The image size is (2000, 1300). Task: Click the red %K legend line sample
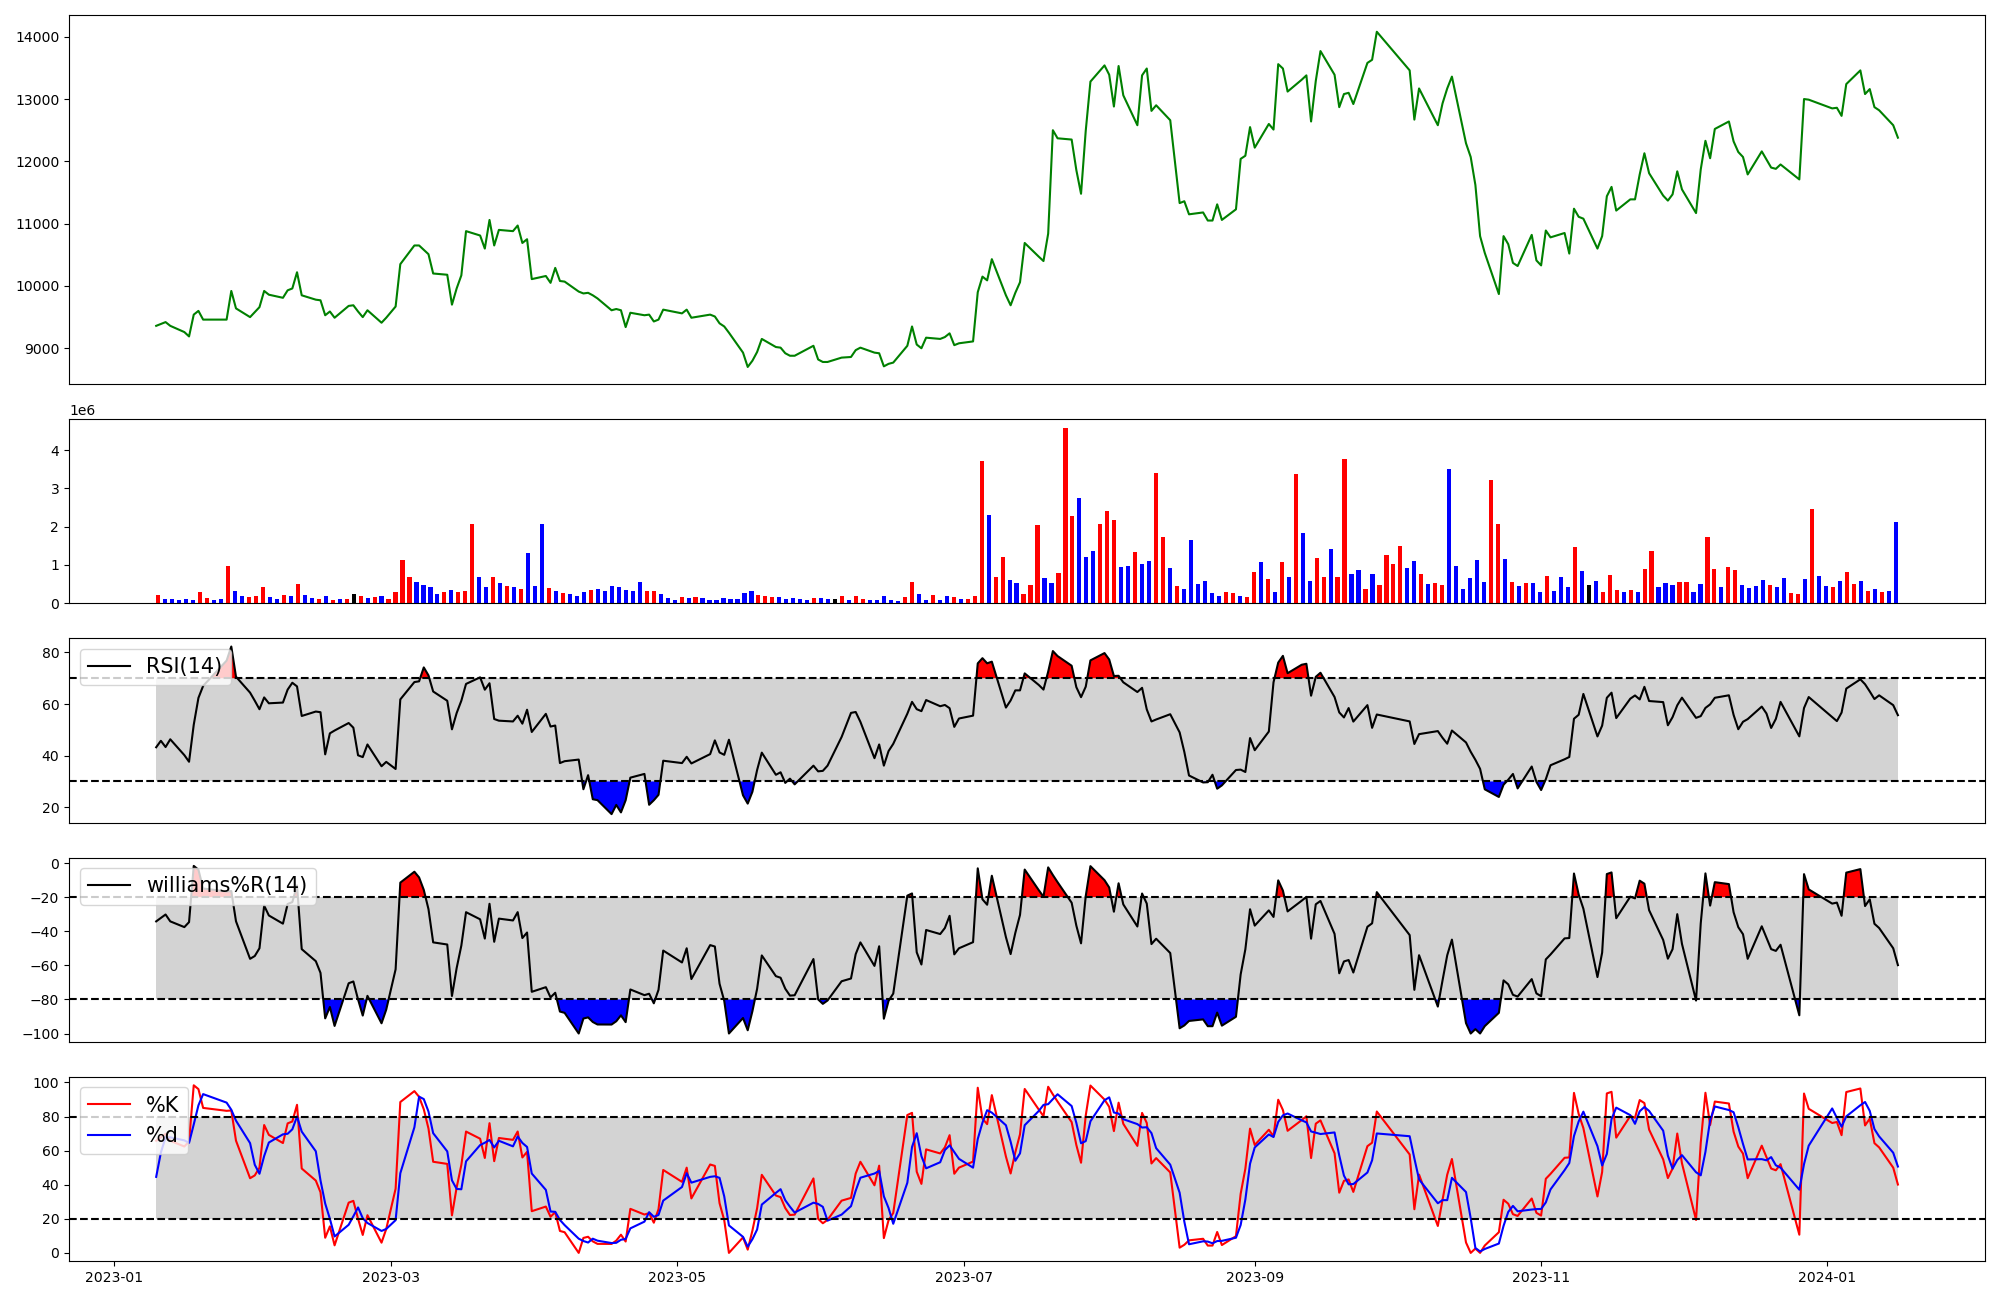coord(109,1105)
